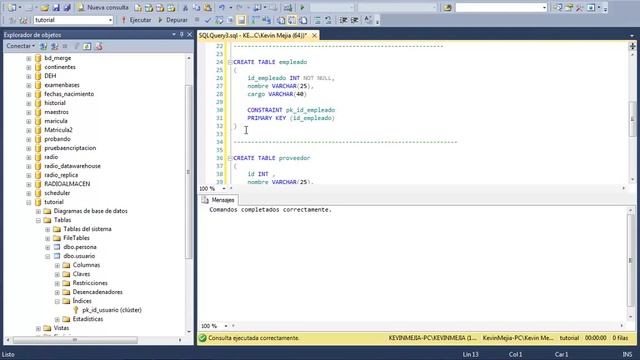Click the 'Comandos completados correctamente.' message
The height and width of the screenshot is (360, 640).
point(270,210)
